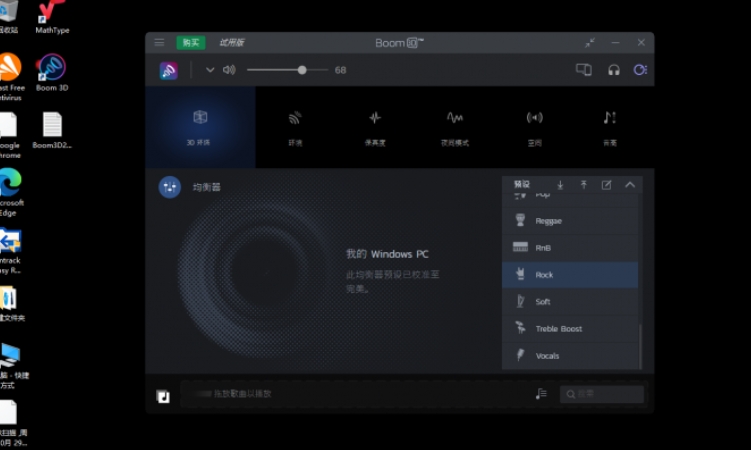Select the Ambience effect tab
Image resolution: width=751 pixels, height=450 pixels.
point(295,127)
